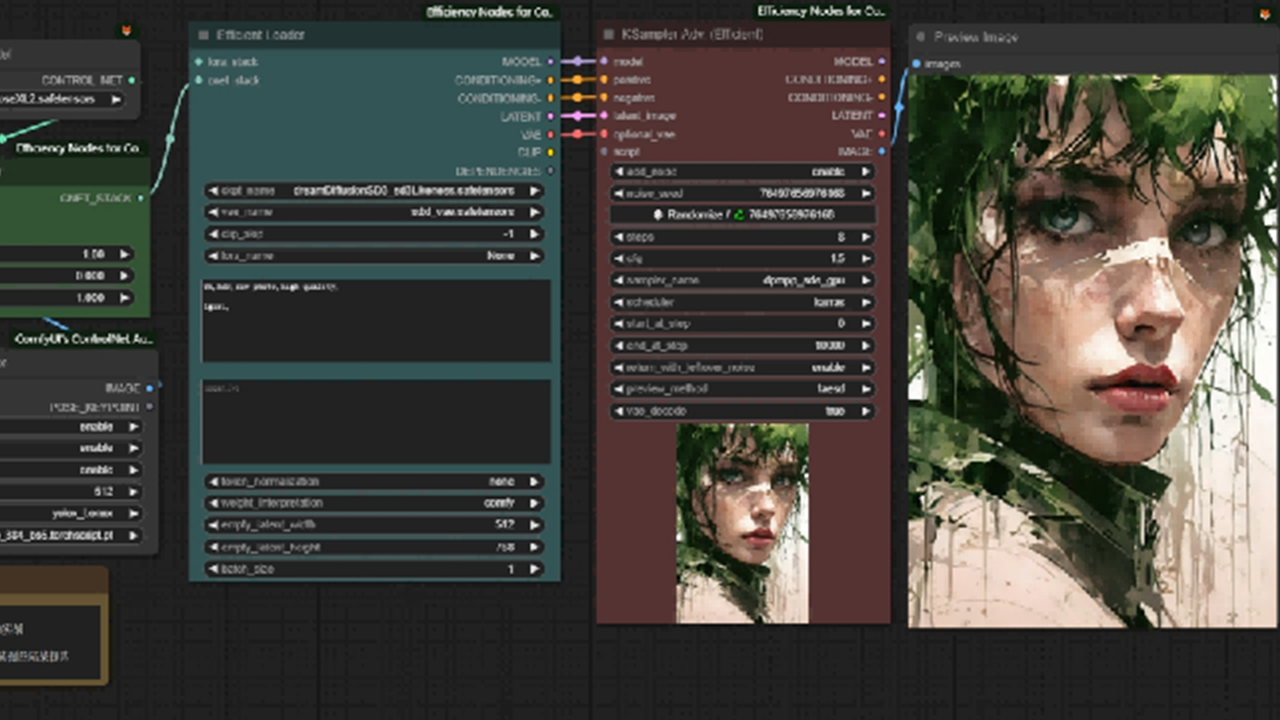Open the token_normalization none selector
1280x720 pixels.
[x=374, y=481]
